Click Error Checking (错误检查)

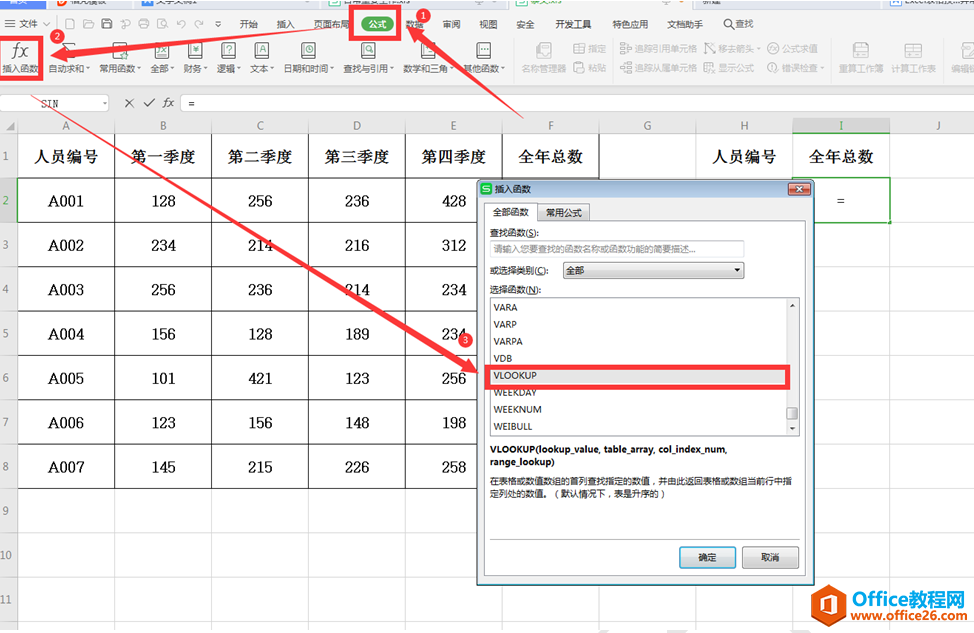pos(795,68)
